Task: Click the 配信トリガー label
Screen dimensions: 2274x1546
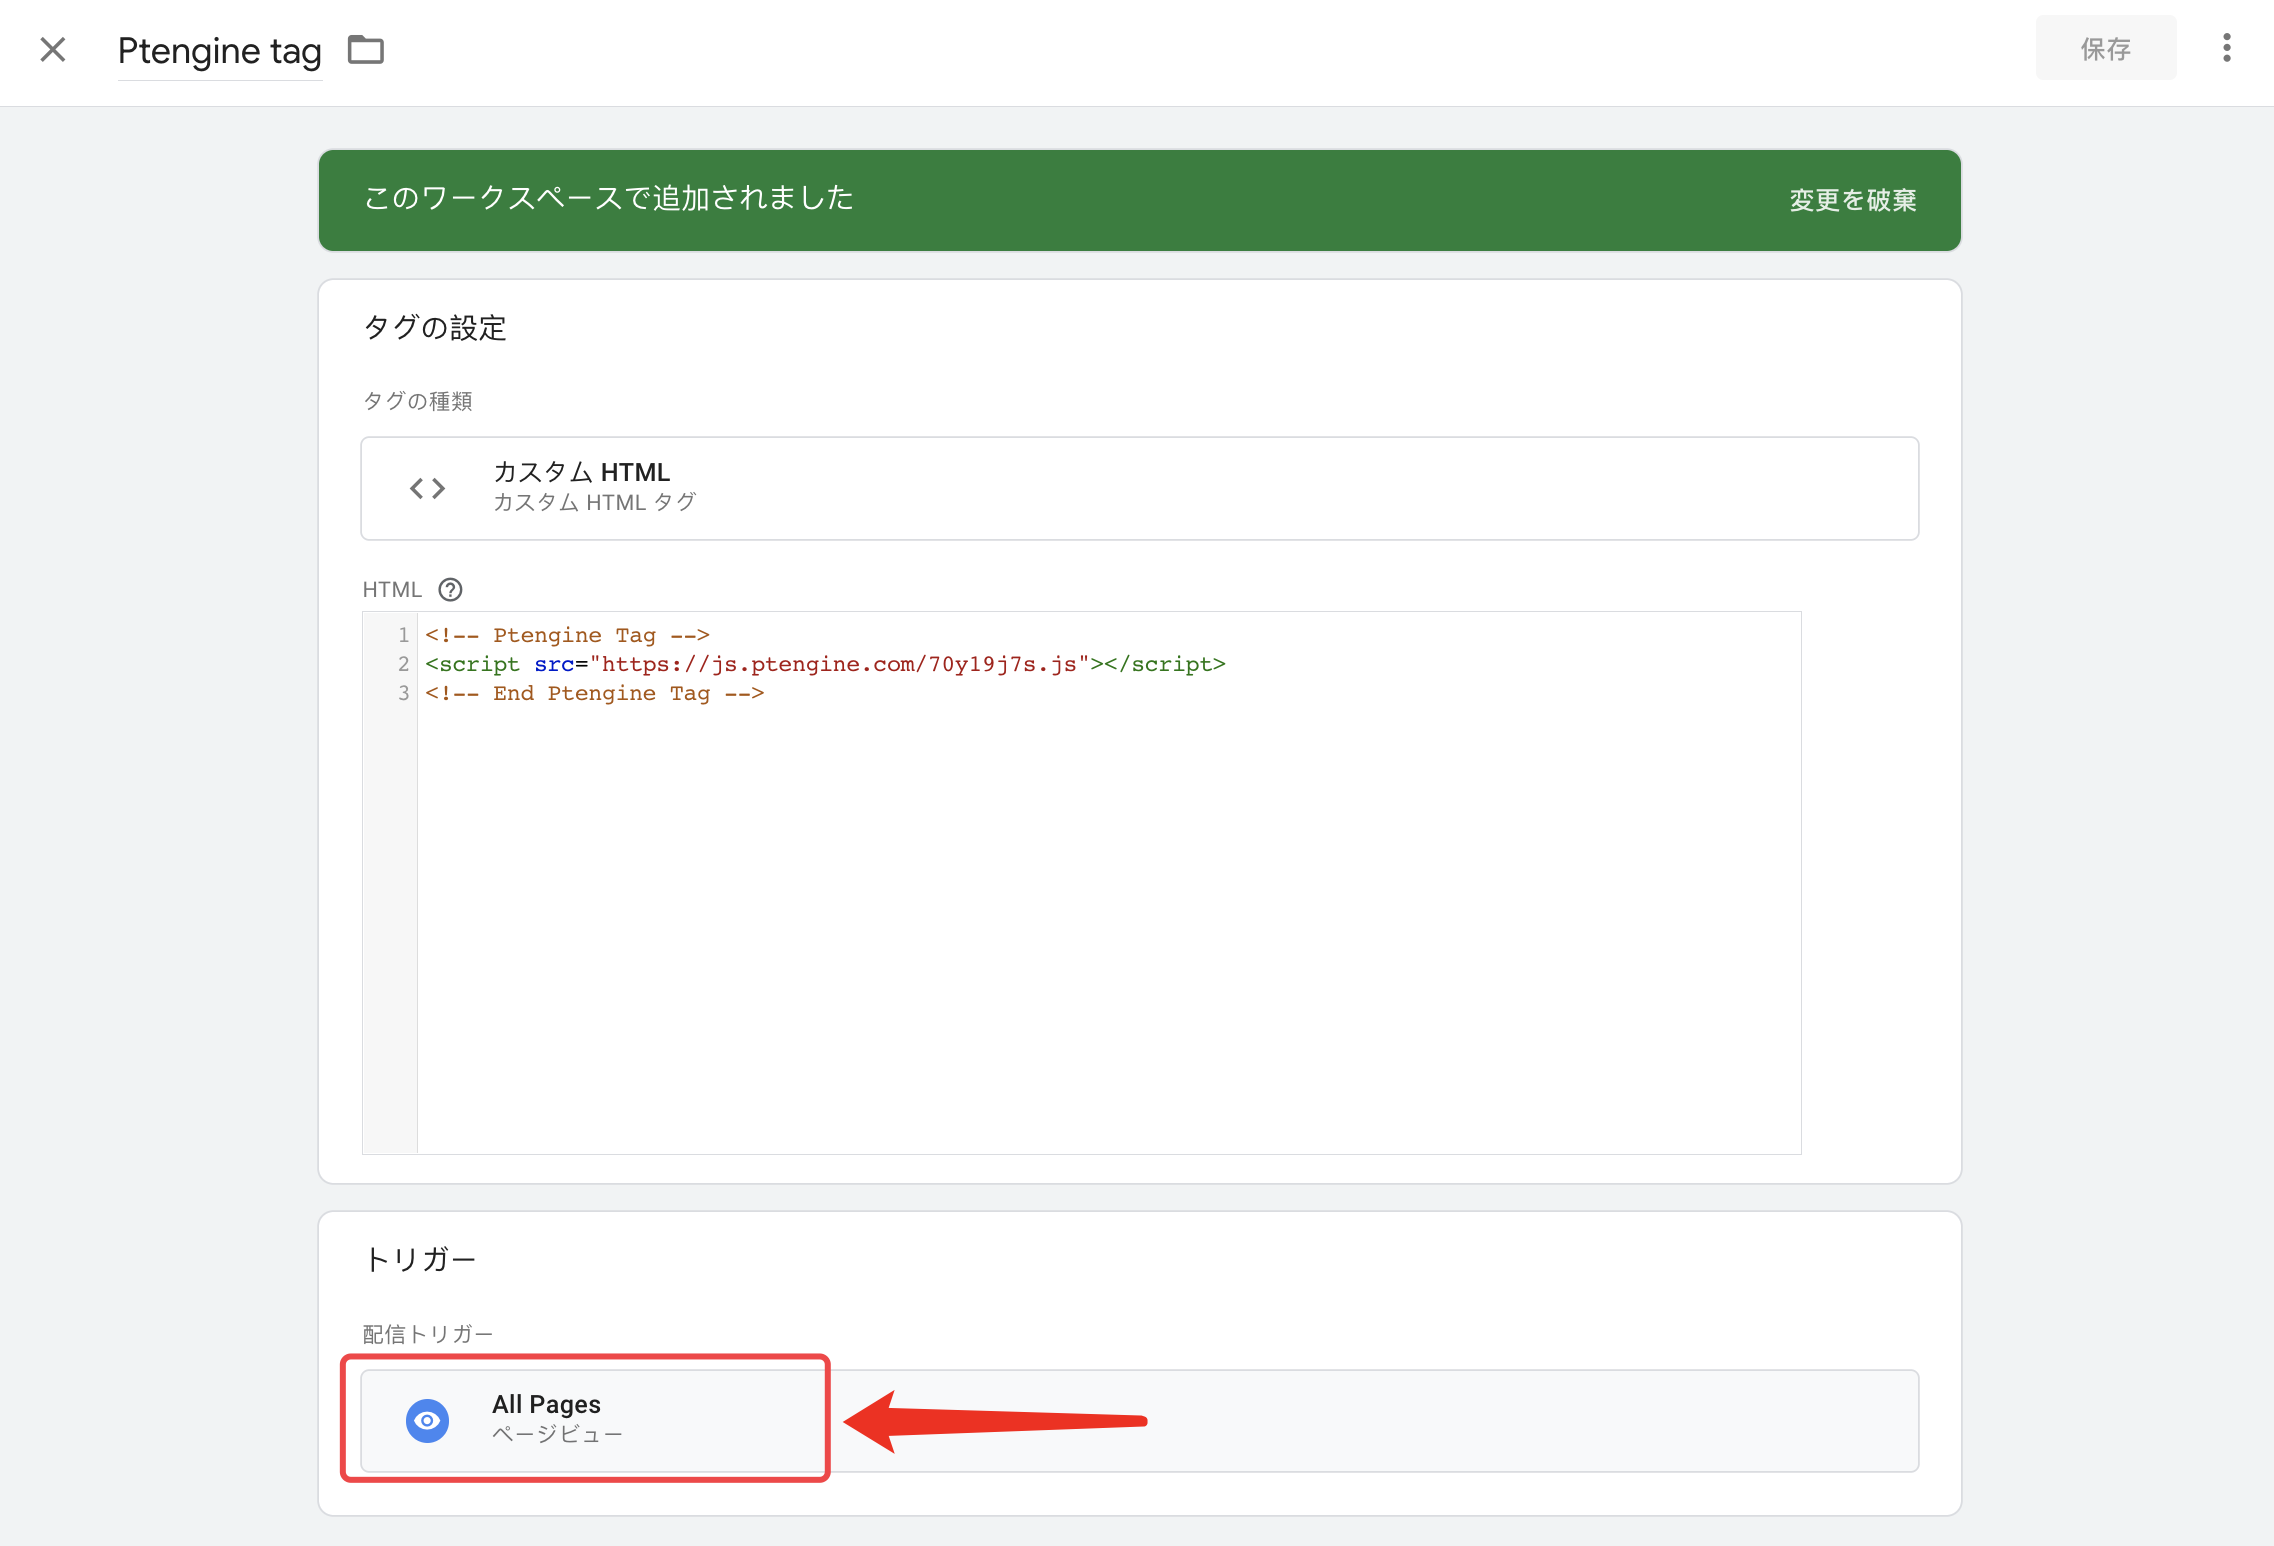Action: pos(428,1334)
